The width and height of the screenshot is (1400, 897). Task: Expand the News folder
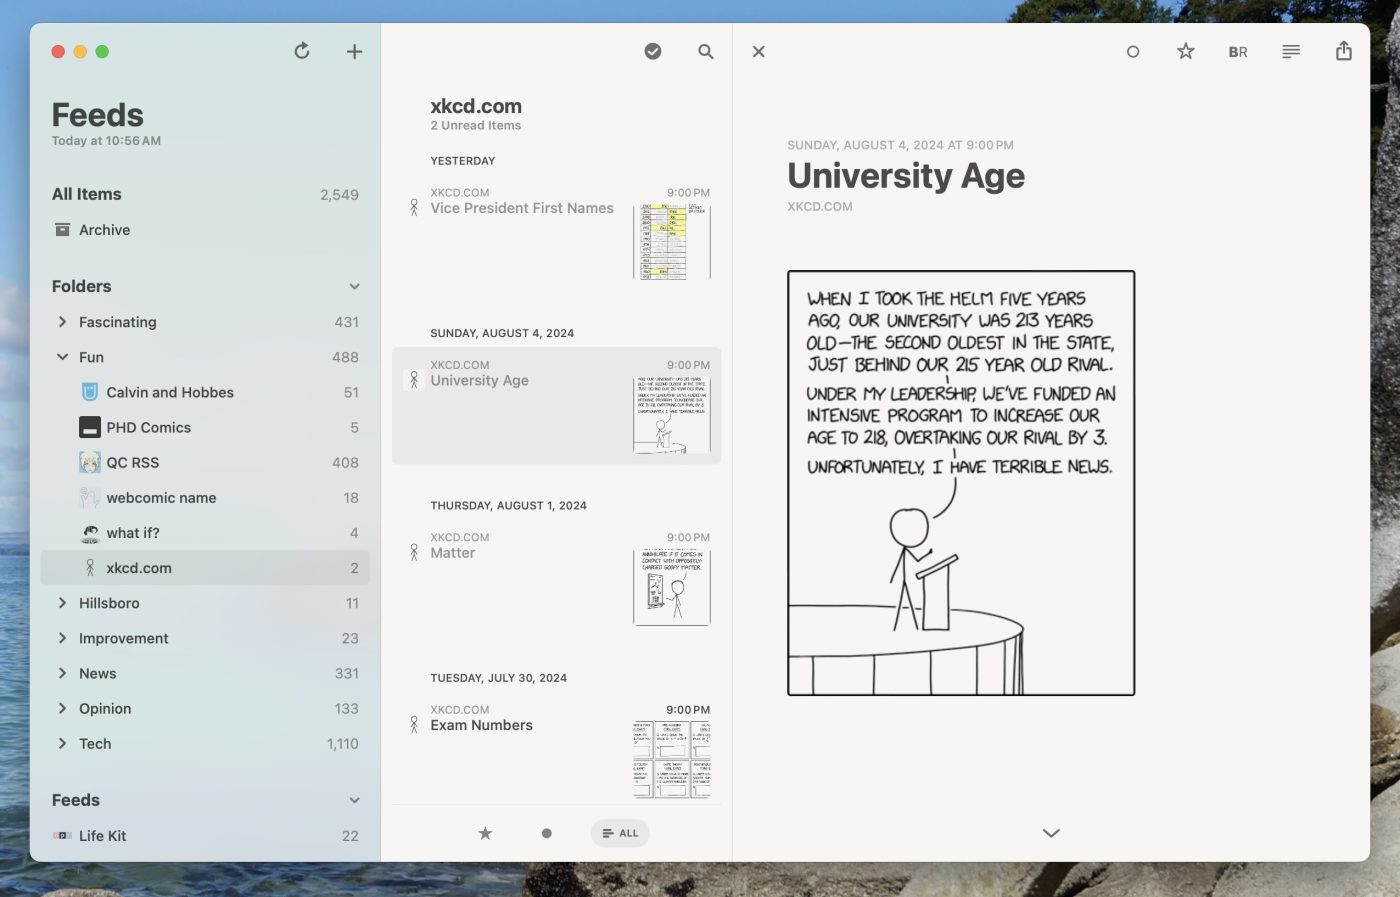point(62,673)
